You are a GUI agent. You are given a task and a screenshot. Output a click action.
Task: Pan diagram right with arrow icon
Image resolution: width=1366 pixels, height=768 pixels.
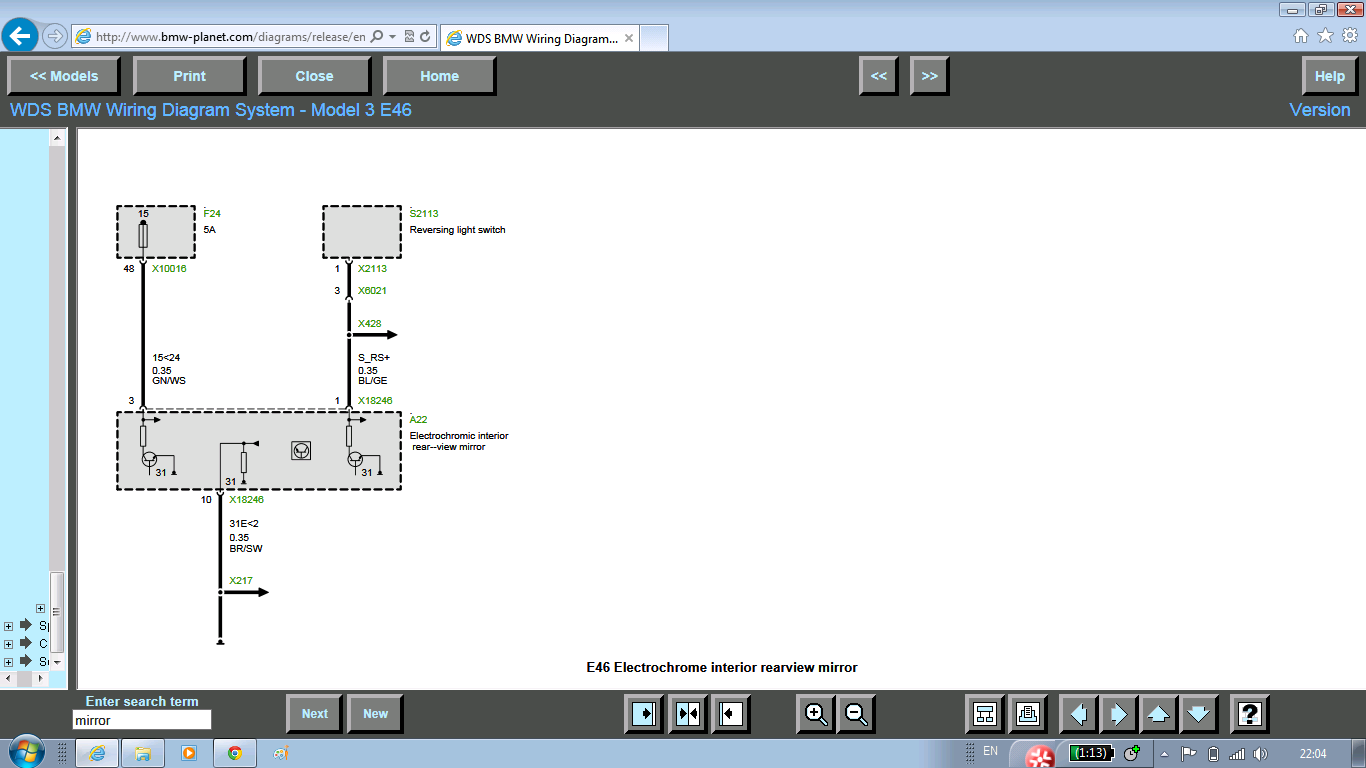[1118, 714]
